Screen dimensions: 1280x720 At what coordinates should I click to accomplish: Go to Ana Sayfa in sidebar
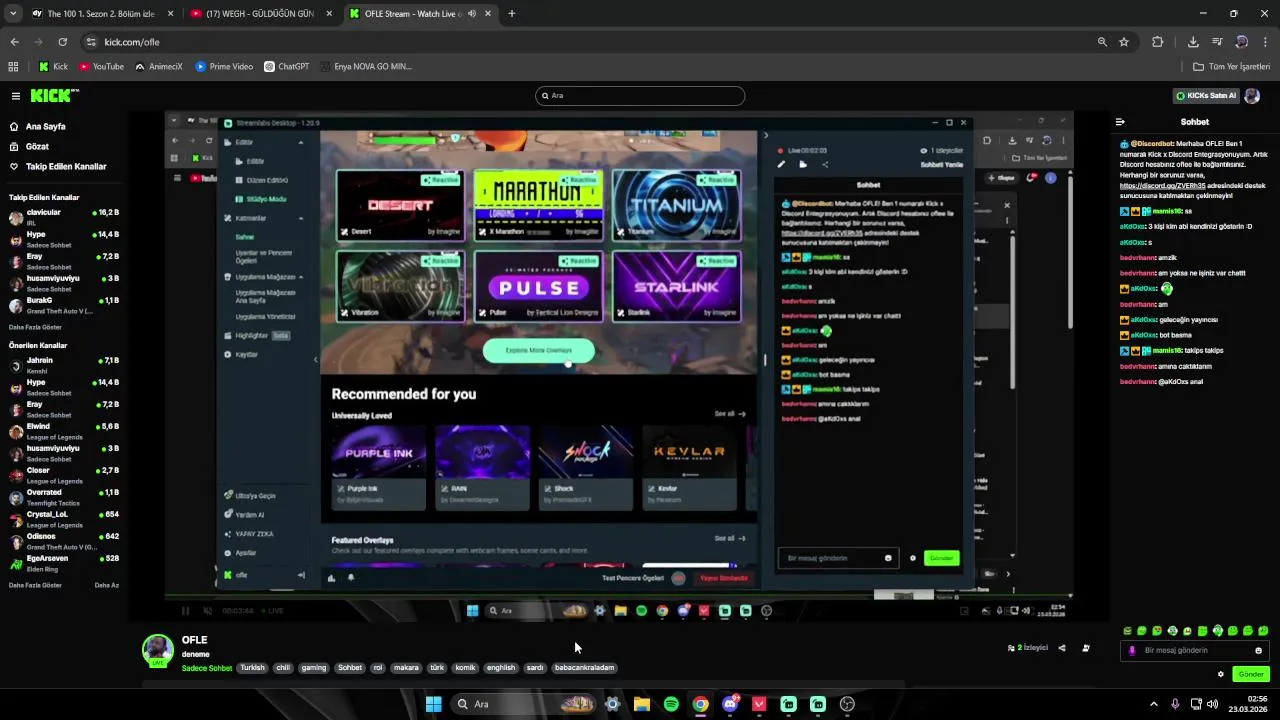[x=45, y=127]
